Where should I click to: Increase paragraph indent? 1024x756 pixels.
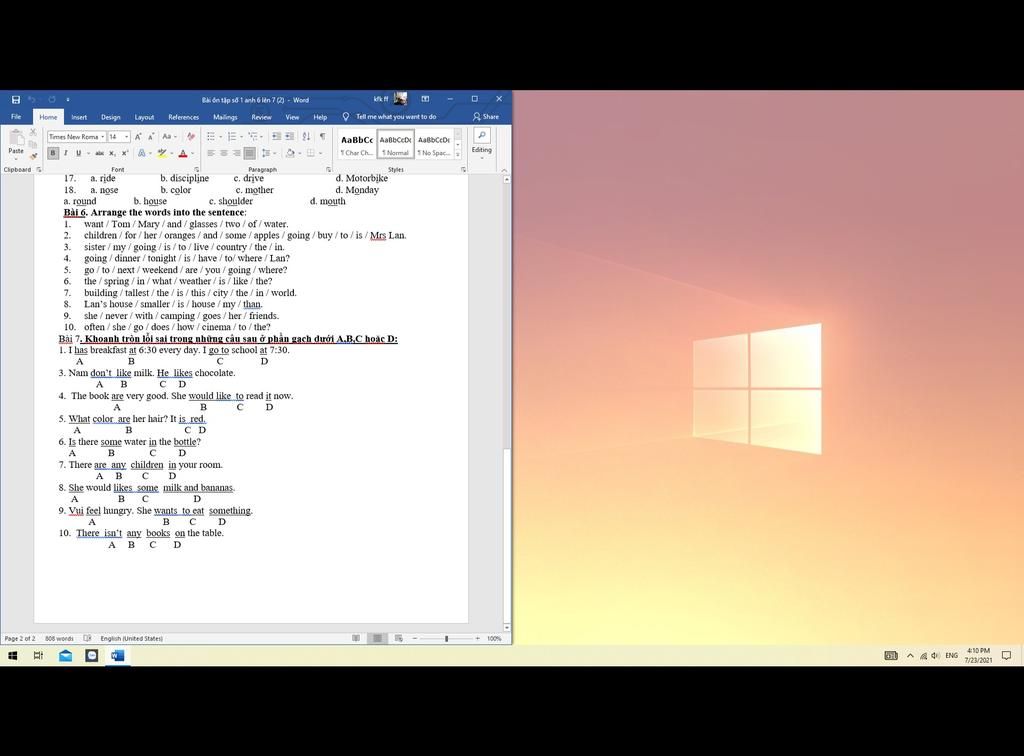coord(289,136)
